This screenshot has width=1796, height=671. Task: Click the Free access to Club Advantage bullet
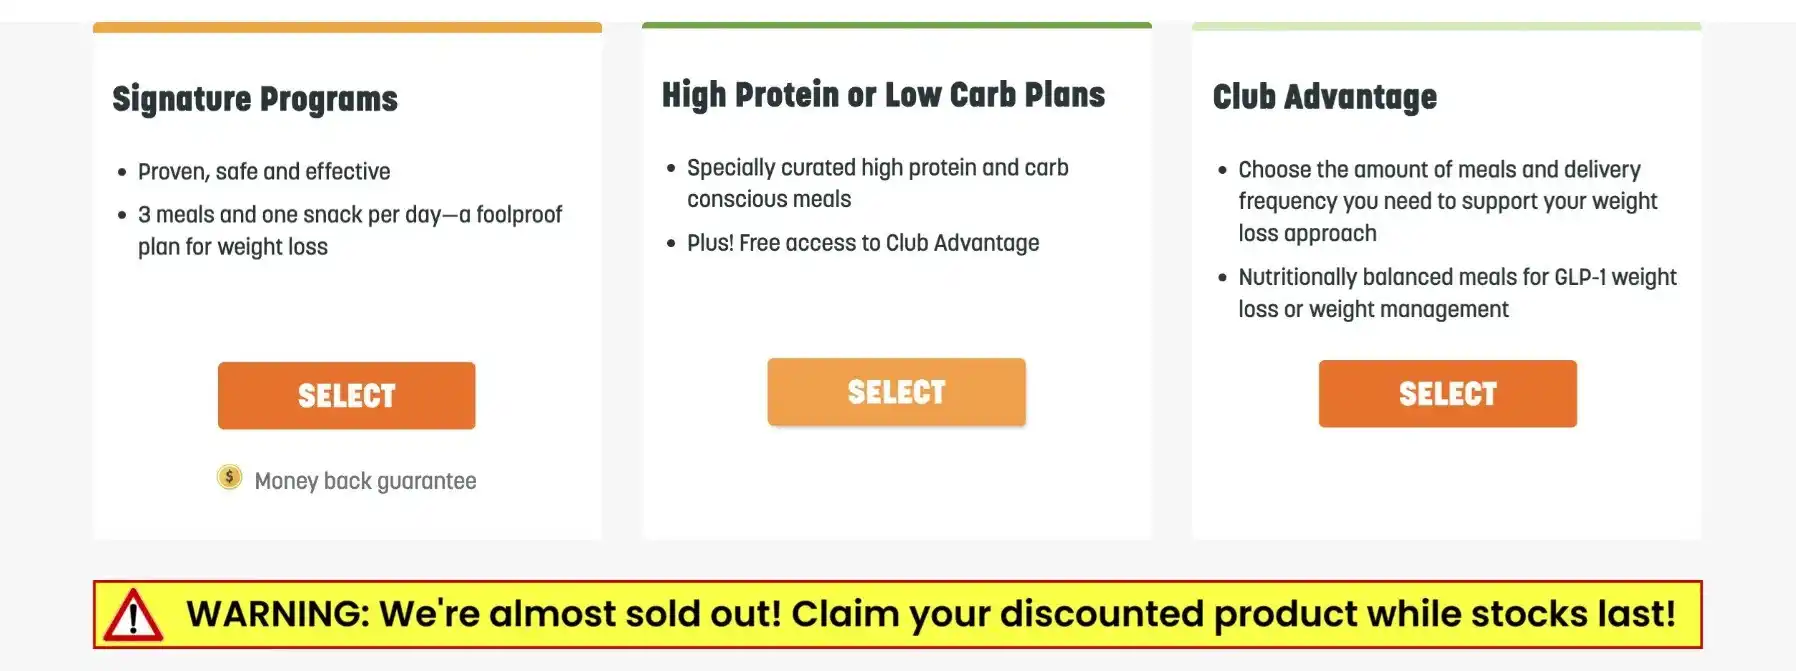tap(862, 242)
